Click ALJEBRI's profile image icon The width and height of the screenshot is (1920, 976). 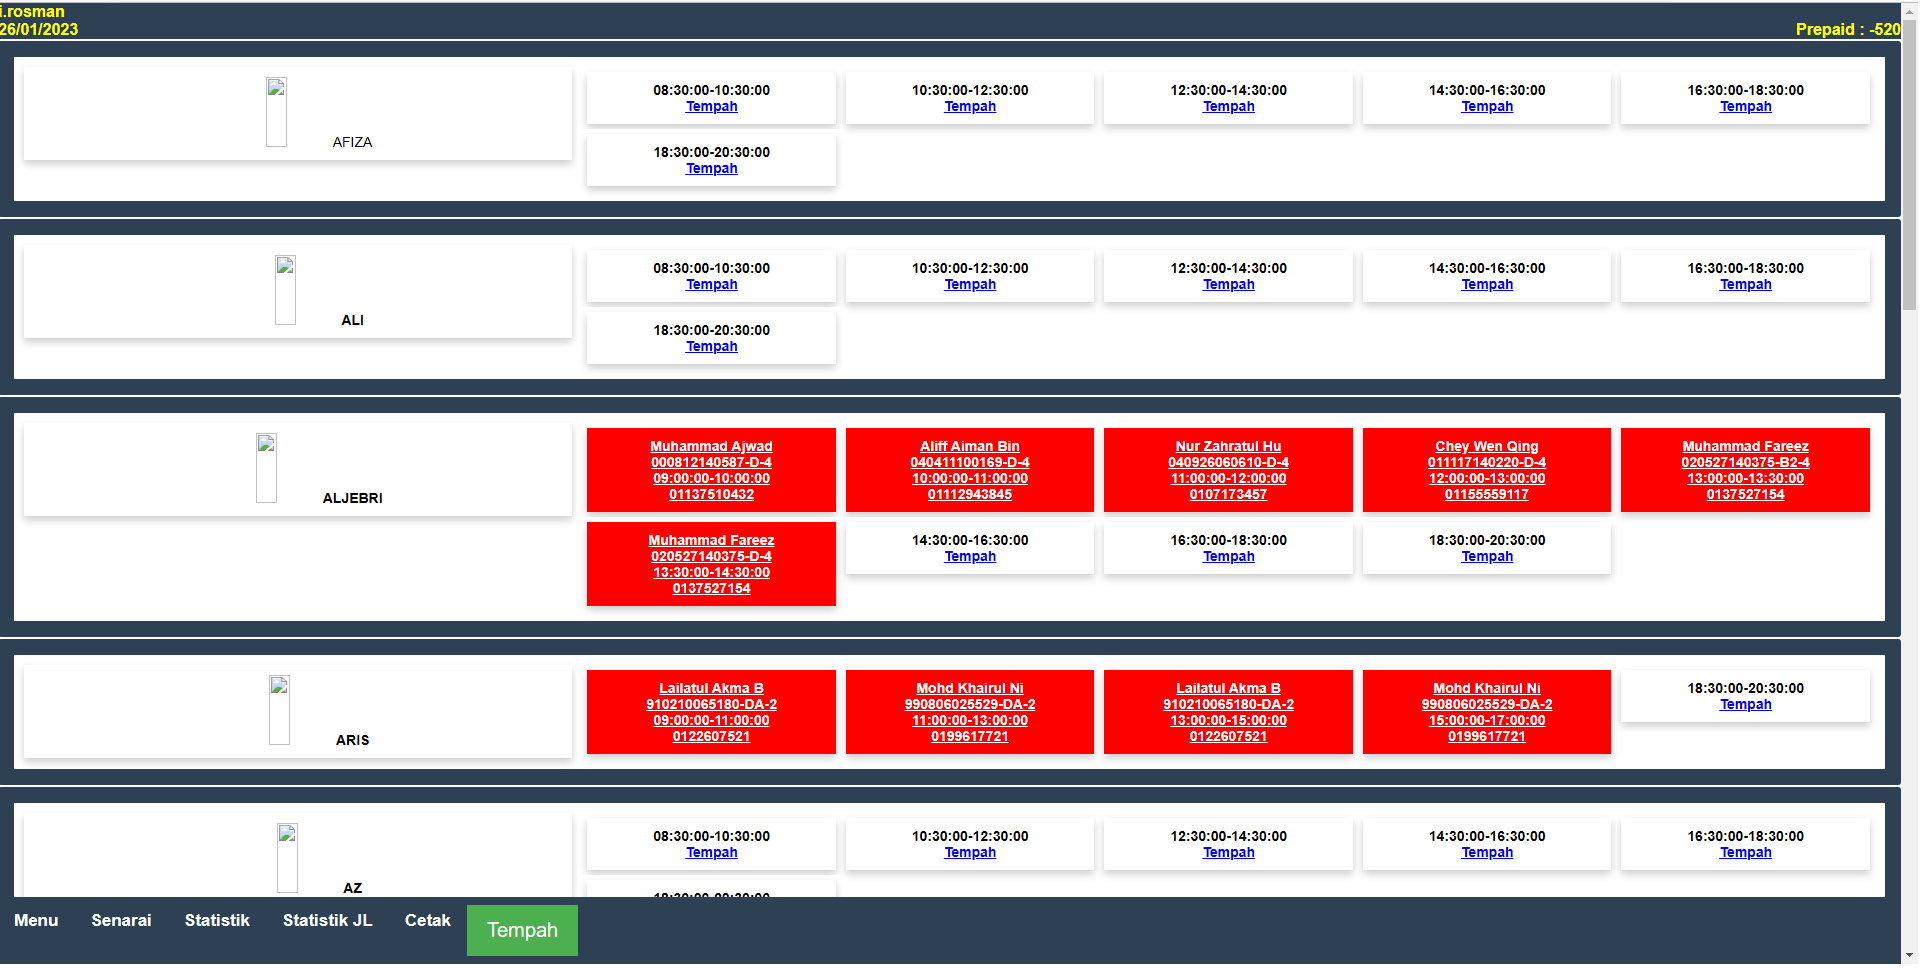266,468
